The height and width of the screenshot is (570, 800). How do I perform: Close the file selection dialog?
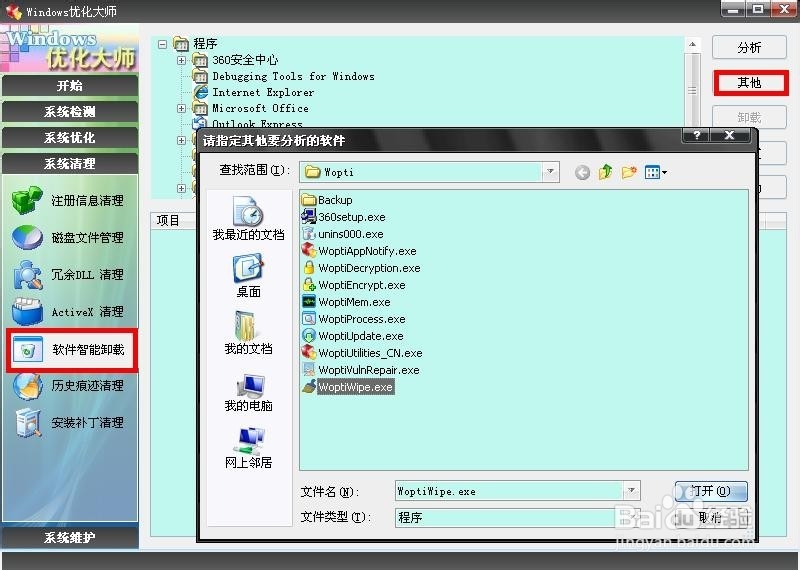pyautogui.click(x=730, y=135)
